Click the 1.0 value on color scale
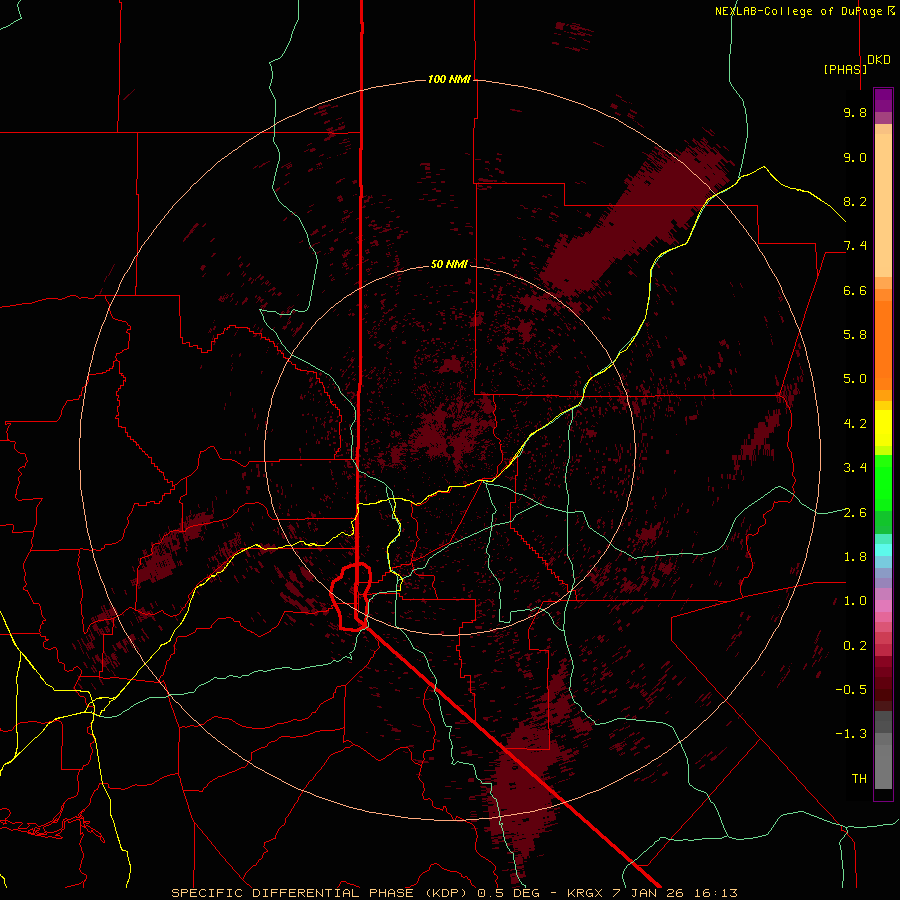 point(855,601)
